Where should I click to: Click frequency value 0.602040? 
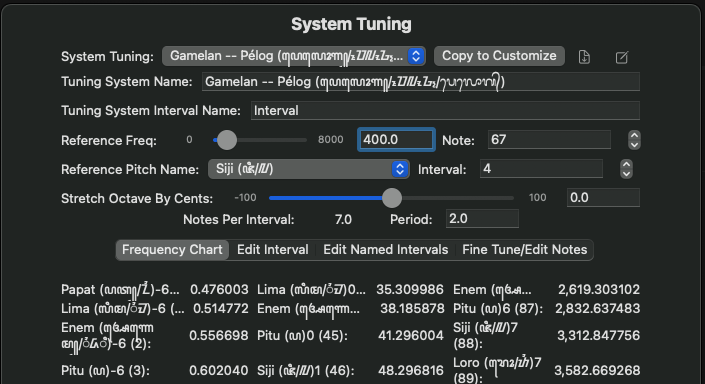coord(219,371)
